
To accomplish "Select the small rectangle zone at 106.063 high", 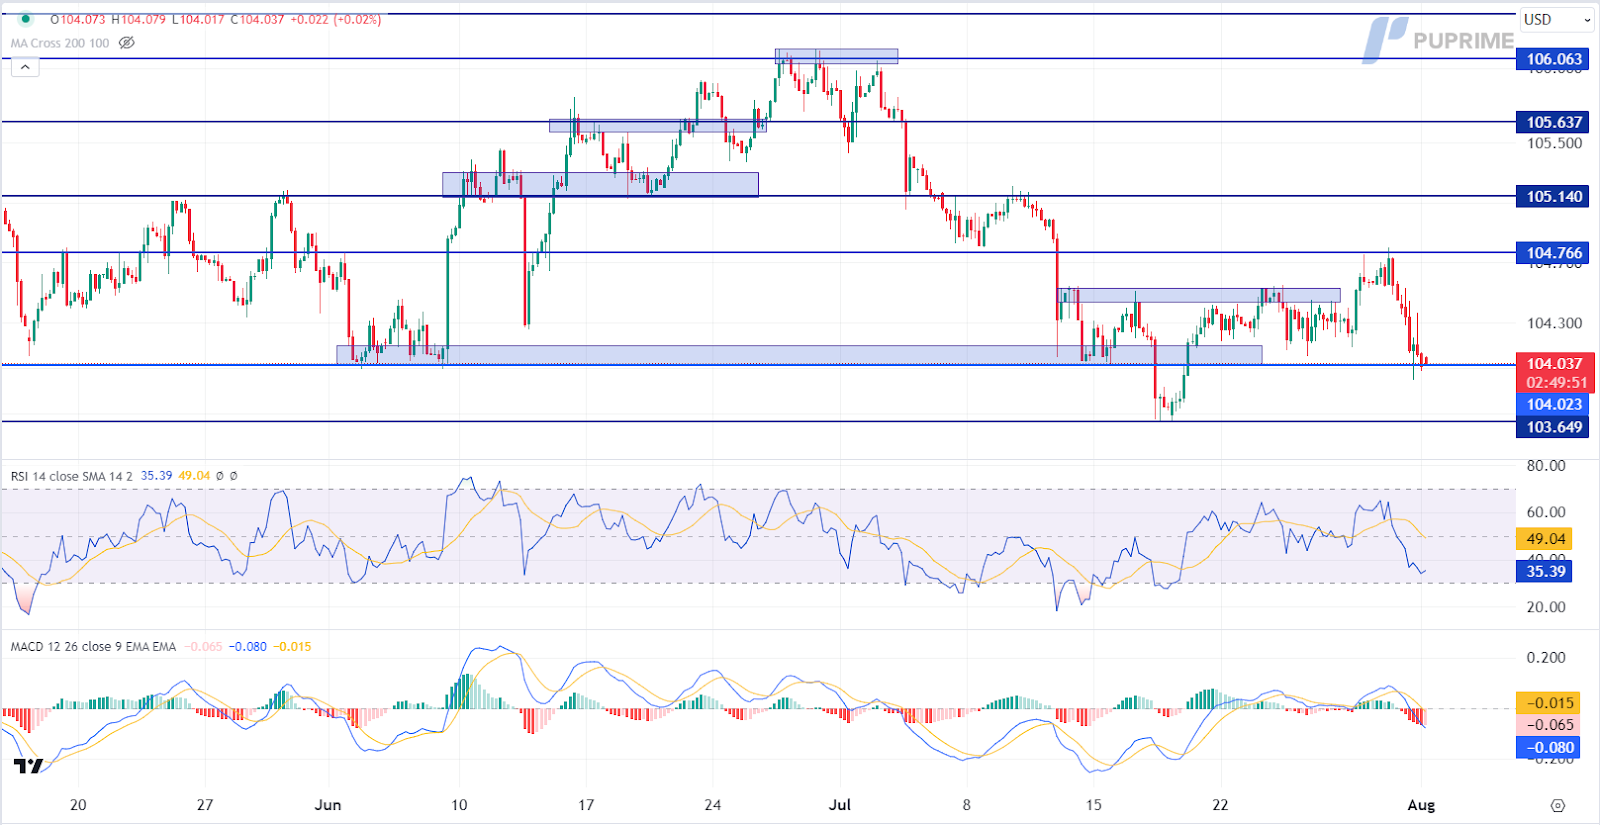I will (x=836, y=56).
